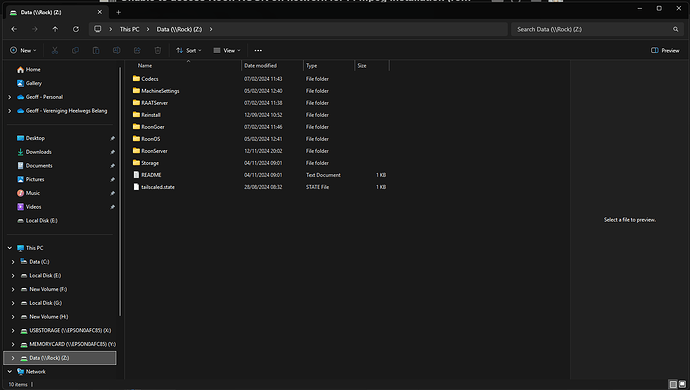This screenshot has height=390, width=690.
Task: Select the MachineSettings folder
Action: click(x=160, y=91)
